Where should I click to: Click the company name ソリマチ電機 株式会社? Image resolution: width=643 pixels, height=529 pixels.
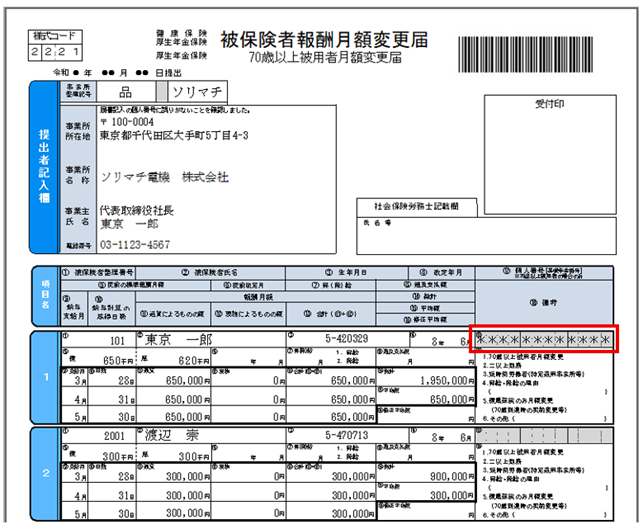click(x=165, y=177)
